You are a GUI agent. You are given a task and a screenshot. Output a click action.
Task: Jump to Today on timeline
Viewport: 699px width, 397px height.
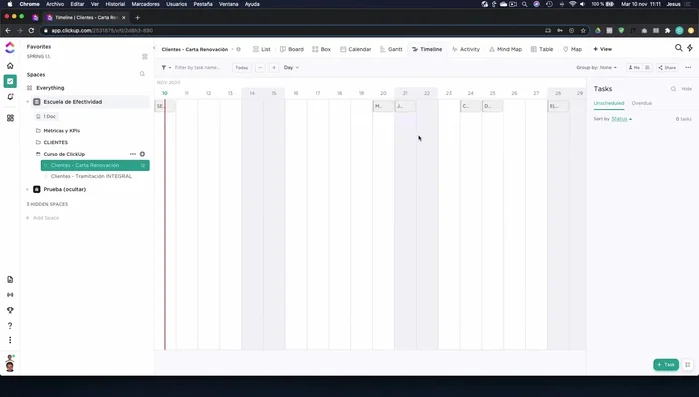(242, 68)
